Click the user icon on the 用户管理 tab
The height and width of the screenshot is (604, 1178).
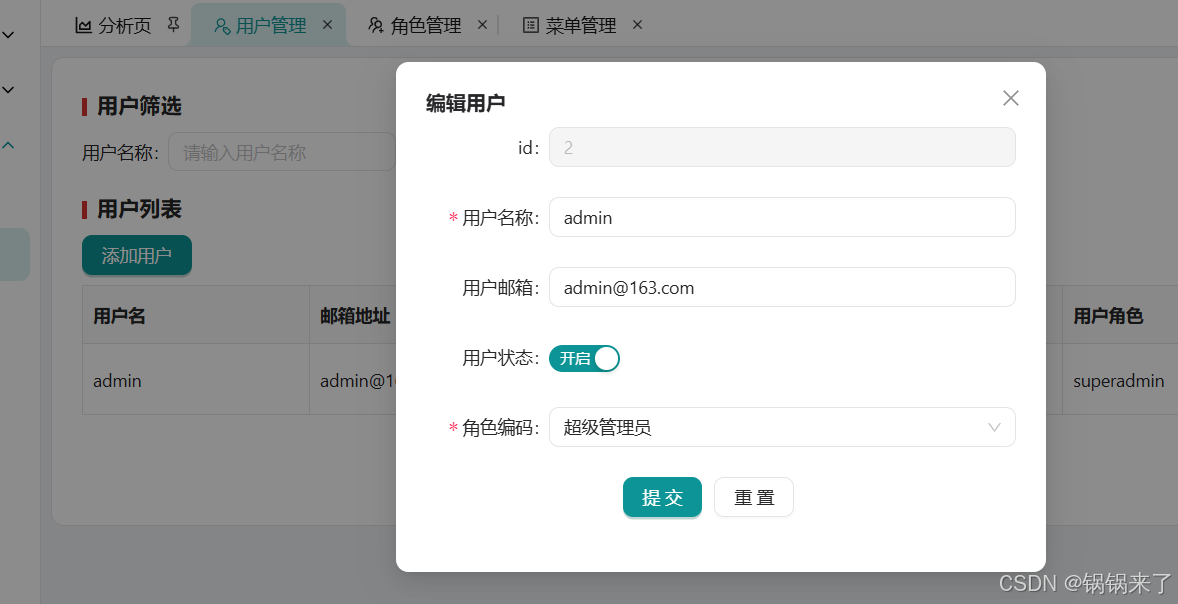(220, 24)
